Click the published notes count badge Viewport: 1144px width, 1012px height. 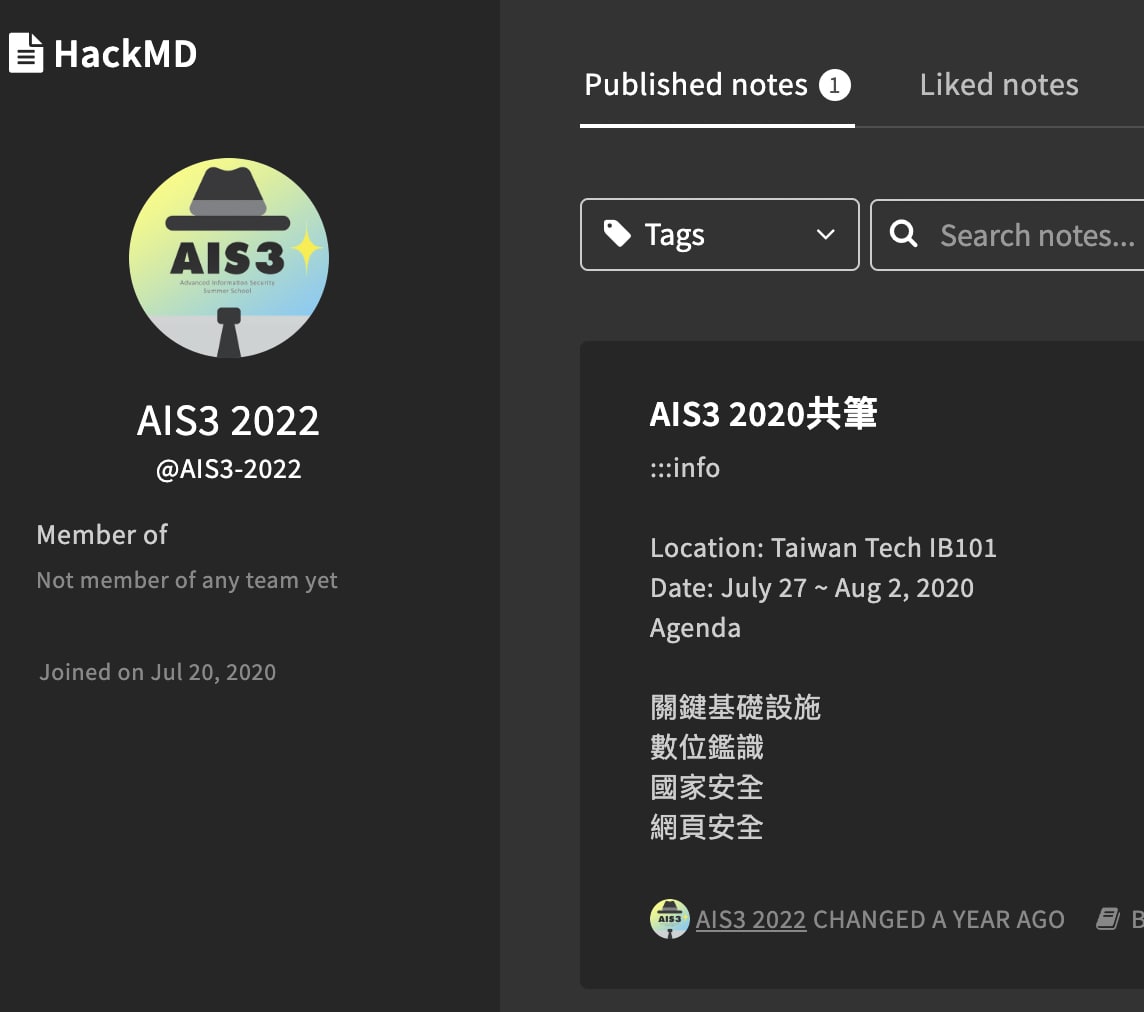835,85
